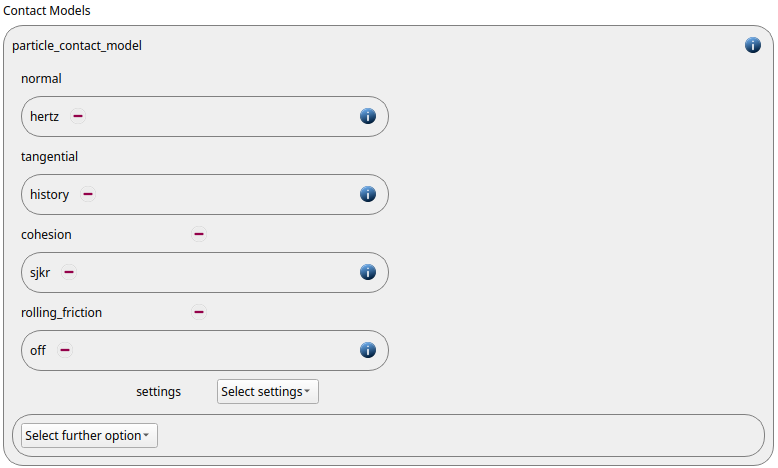Open the Select further option dropdown
Screen dimensions: 778x468
click(x=89, y=435)
